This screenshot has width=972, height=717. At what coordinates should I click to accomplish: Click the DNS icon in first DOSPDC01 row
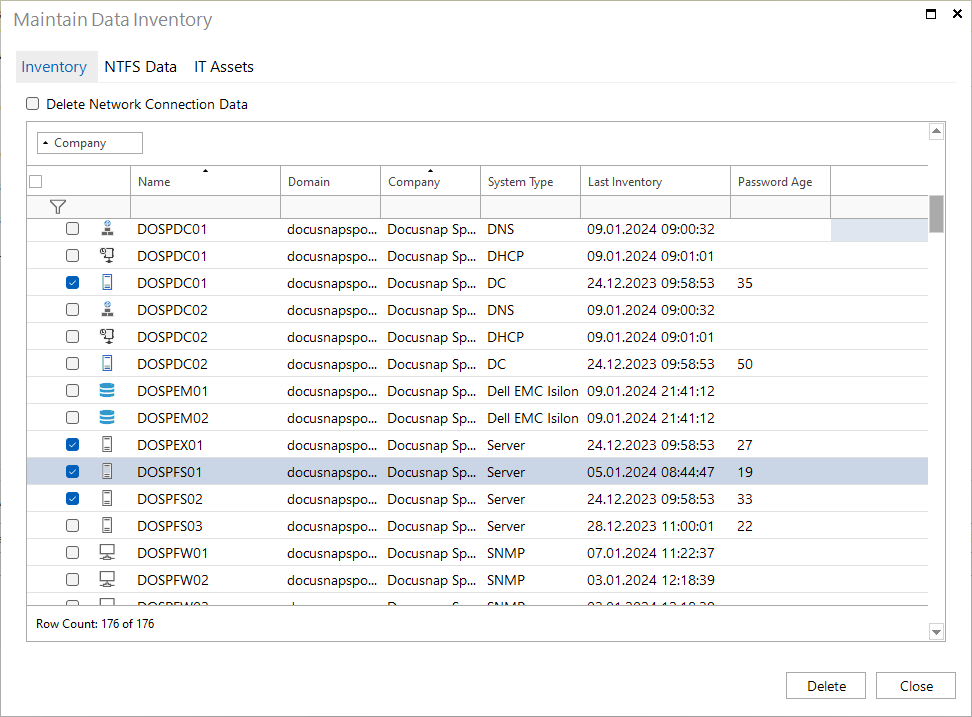pos(107,229)
